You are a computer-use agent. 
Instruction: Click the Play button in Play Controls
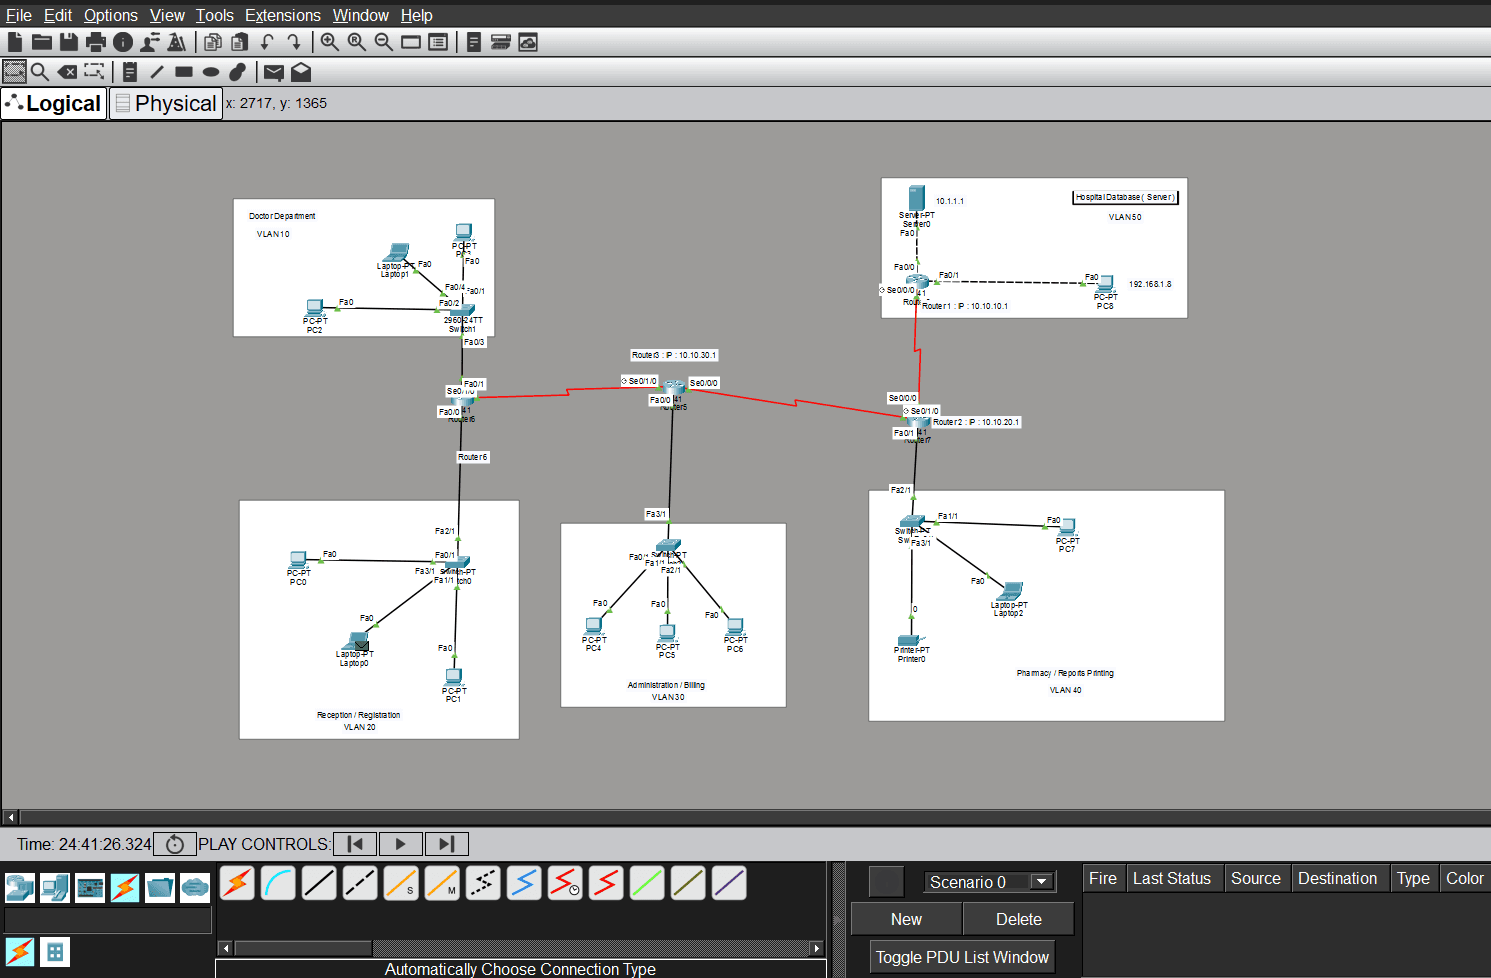coord(401,844)
